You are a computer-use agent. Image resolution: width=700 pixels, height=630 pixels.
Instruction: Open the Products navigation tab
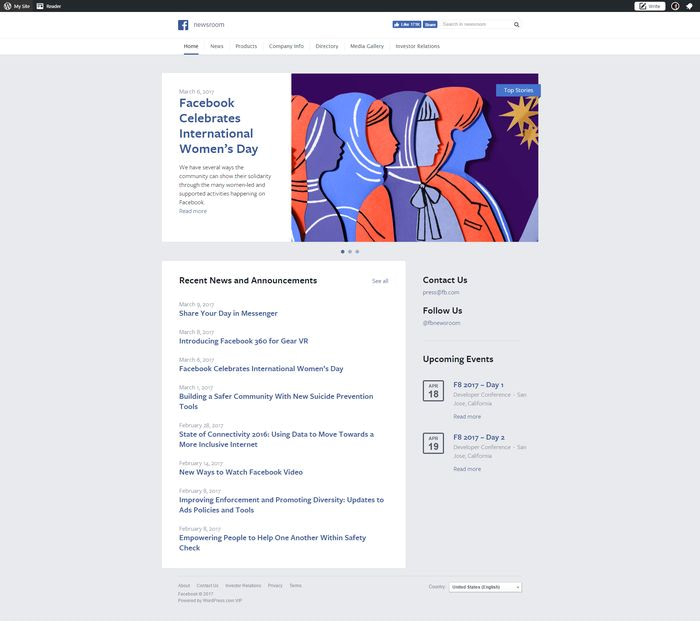246,46
